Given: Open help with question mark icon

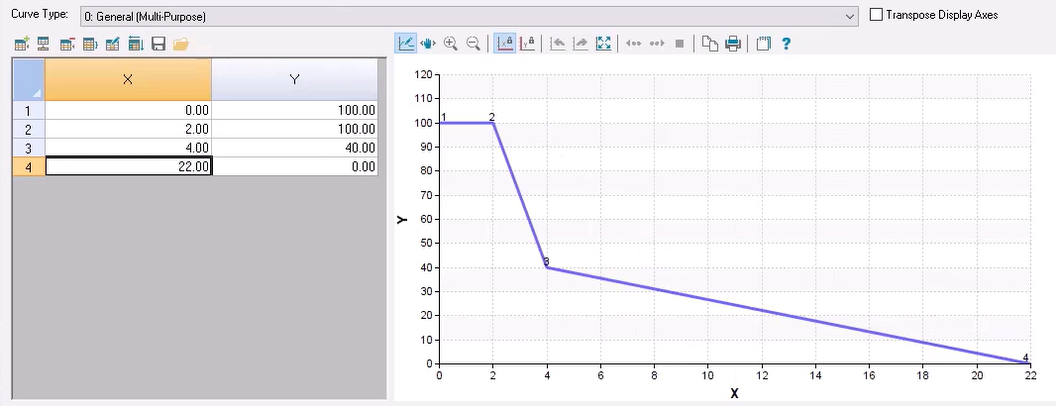Looking at the screenshot, I should [x=786, y=44].
